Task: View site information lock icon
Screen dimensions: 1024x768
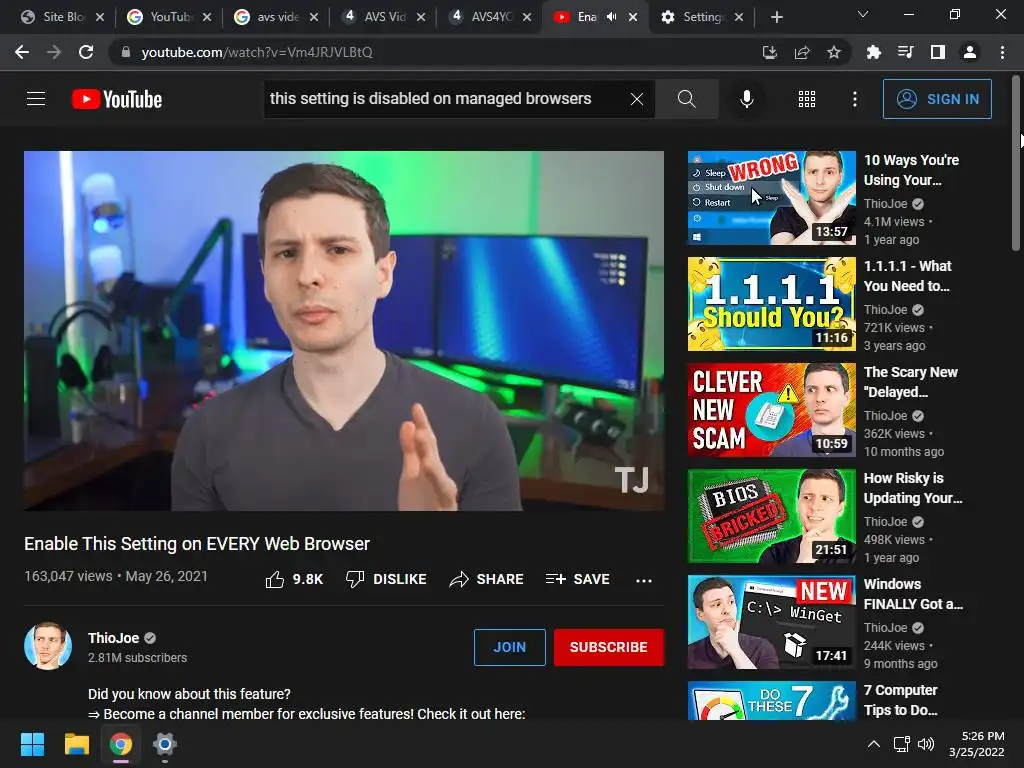Action: click(x=126, y=52)
